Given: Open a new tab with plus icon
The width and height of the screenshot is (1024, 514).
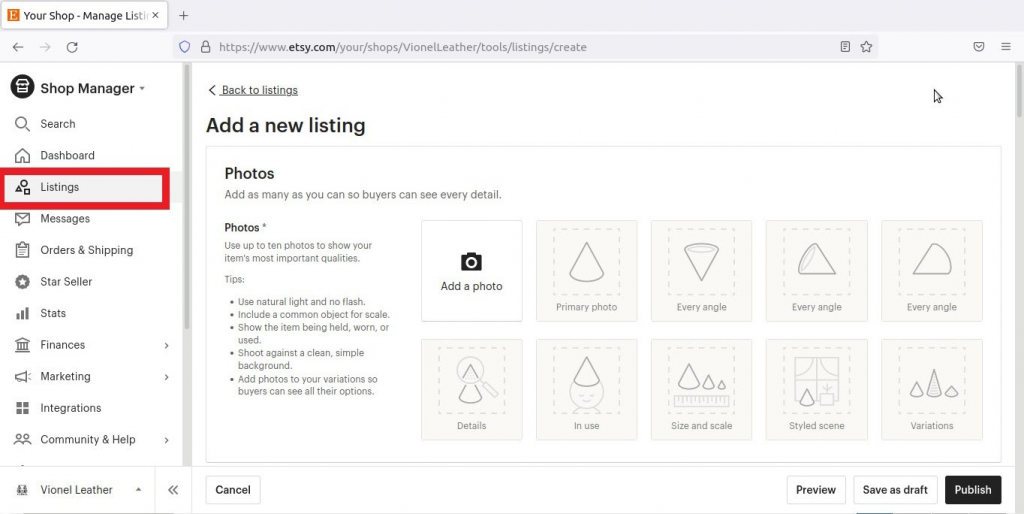Looking at the screenshot, I should 184,16.
